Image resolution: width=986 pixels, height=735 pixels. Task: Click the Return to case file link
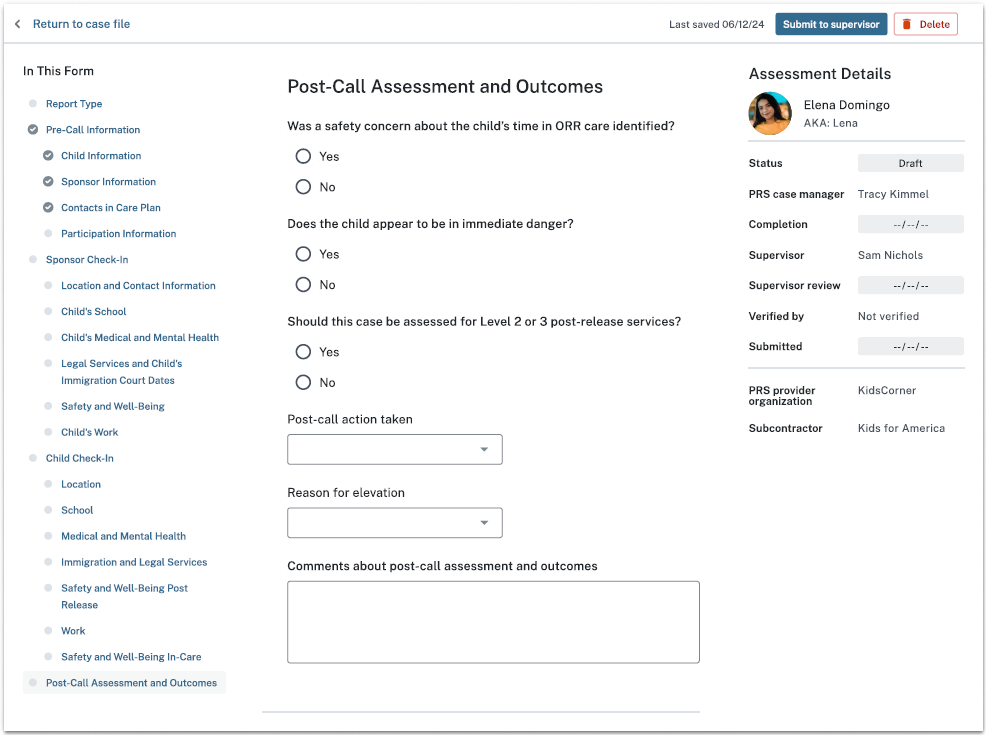coord(81,24)
